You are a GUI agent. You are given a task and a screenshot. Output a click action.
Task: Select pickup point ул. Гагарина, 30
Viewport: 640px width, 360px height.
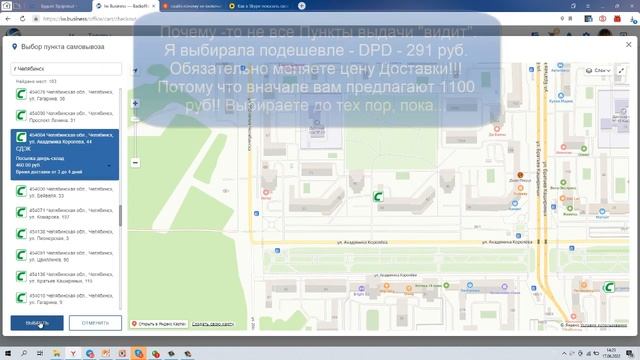pyautogui.click(x=65, y=96)
